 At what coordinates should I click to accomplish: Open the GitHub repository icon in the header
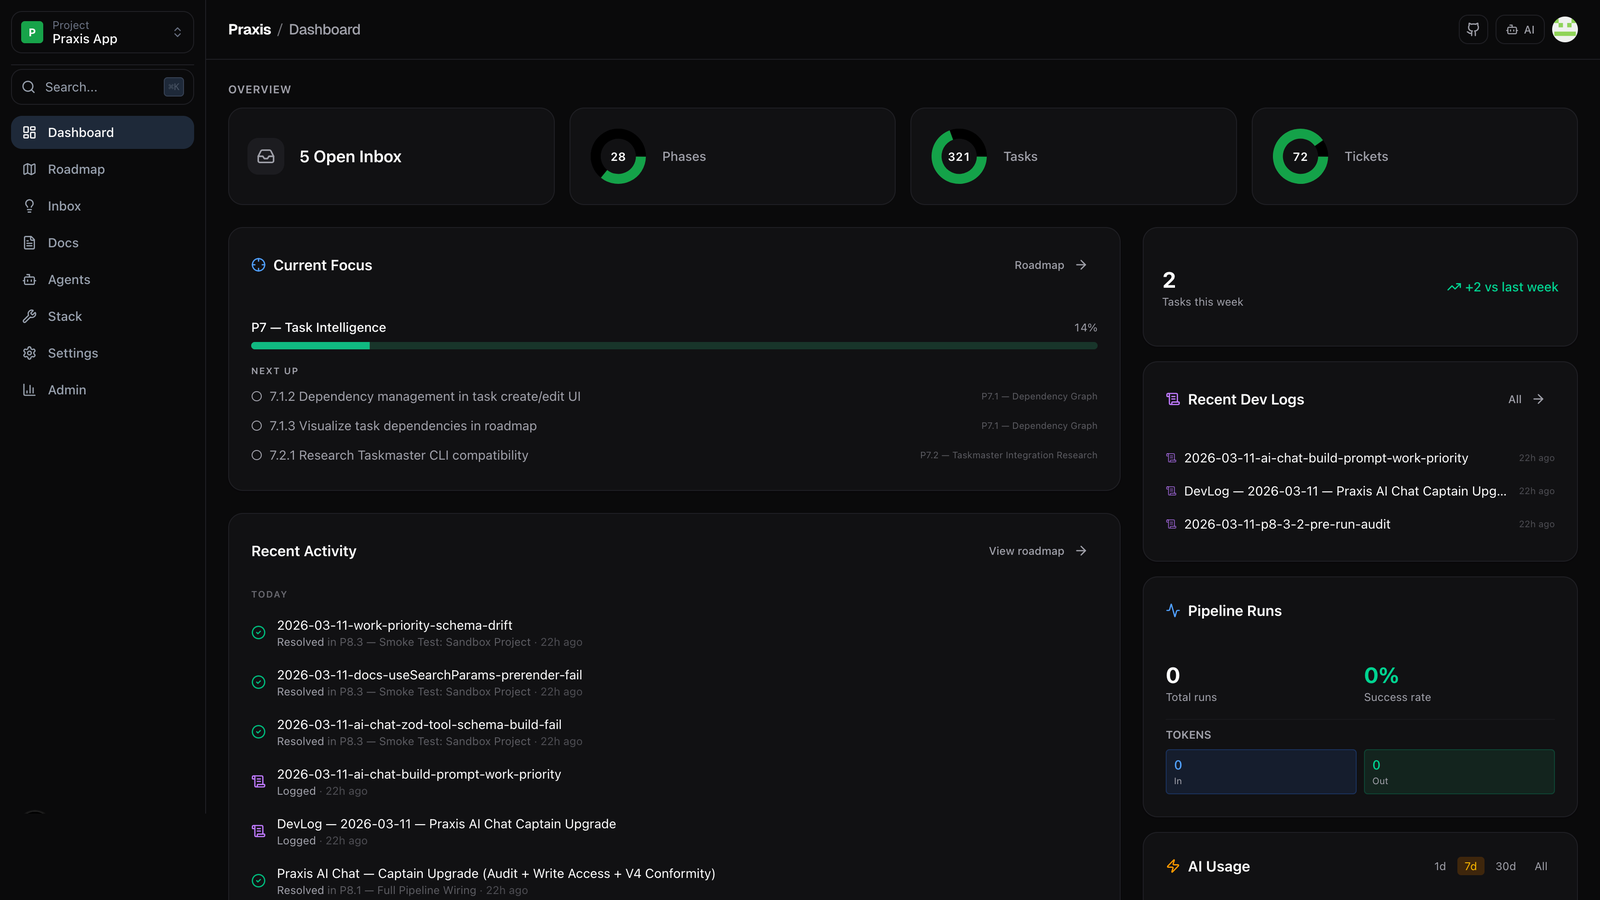1472,30
